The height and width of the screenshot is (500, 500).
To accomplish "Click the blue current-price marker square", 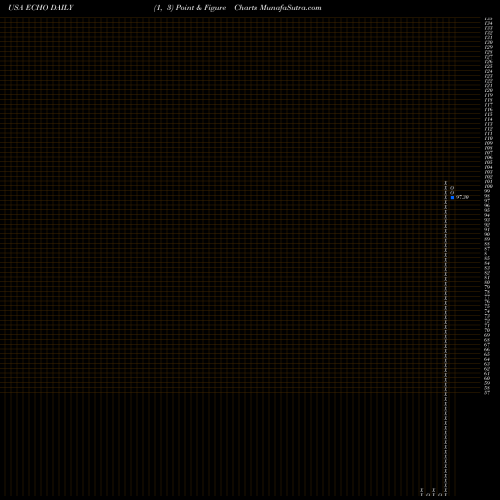I will (452, 197).
